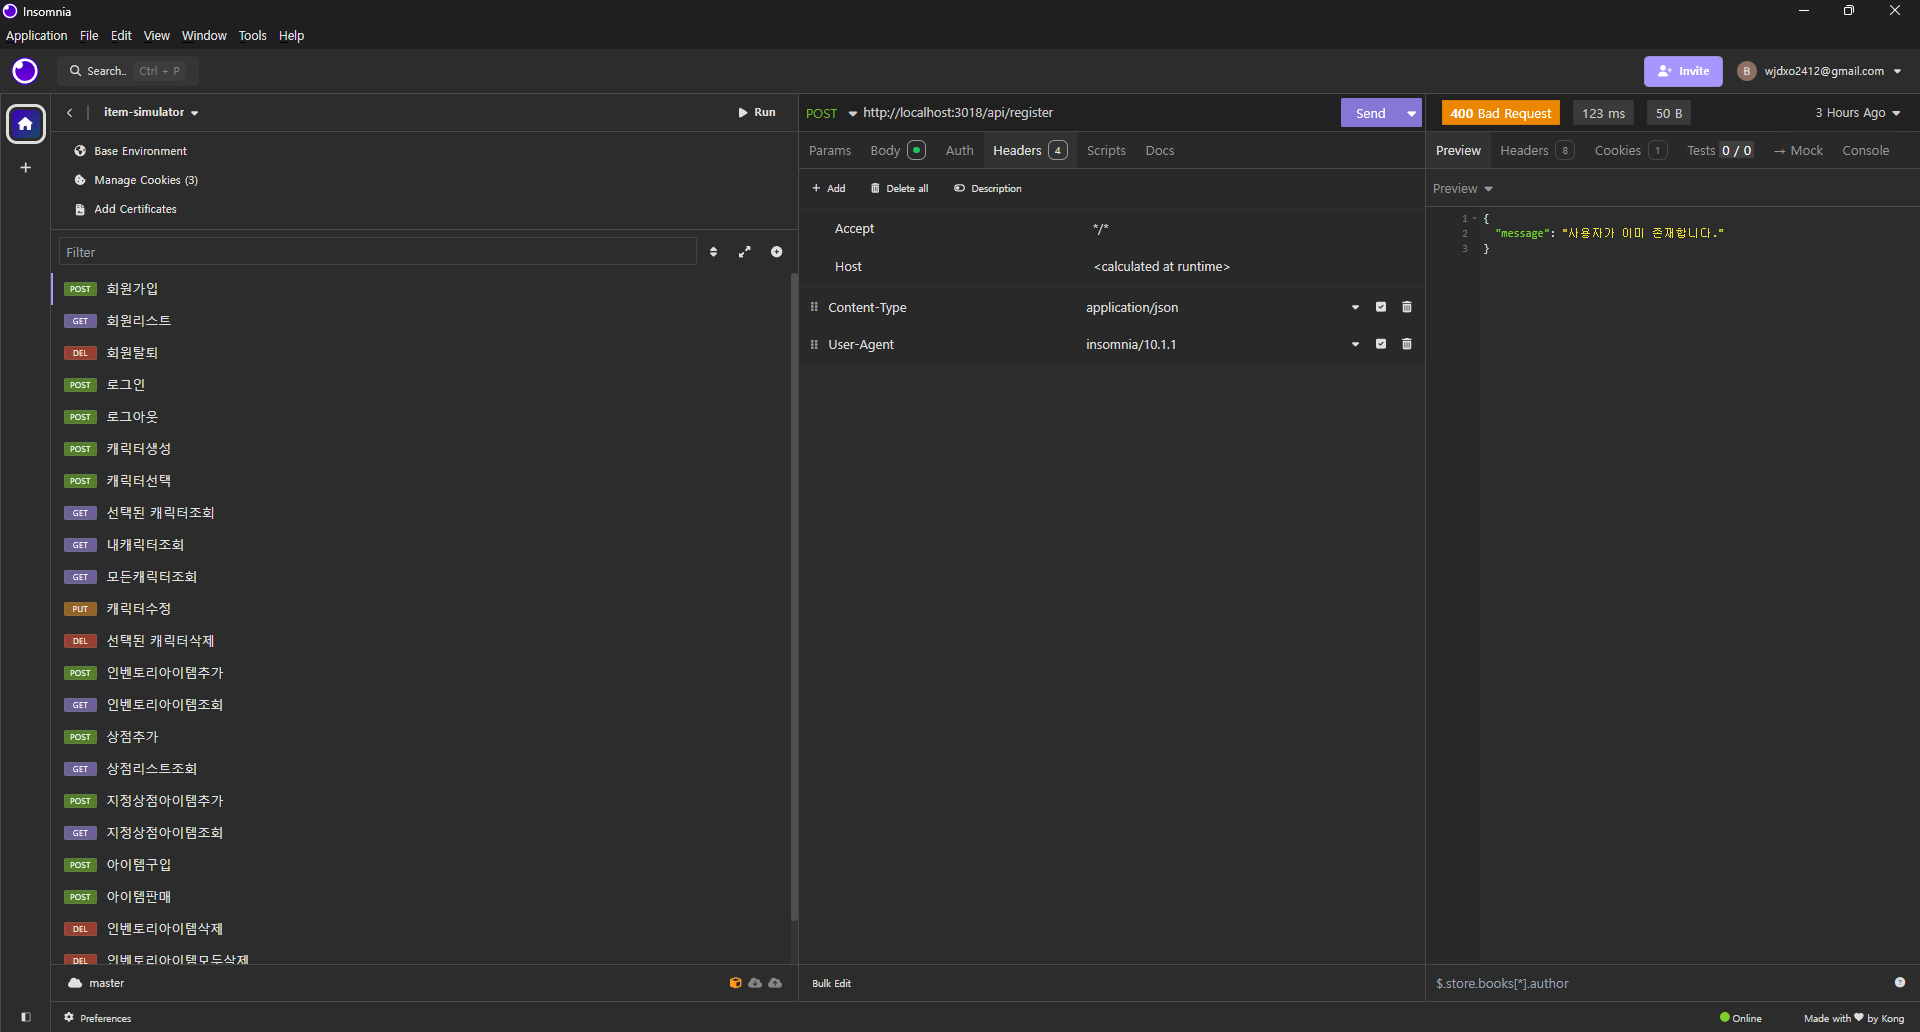This screenshot has width=1920, height=1032.
Task: Click the orange commit changes icon
Action: tap(736, 983)
